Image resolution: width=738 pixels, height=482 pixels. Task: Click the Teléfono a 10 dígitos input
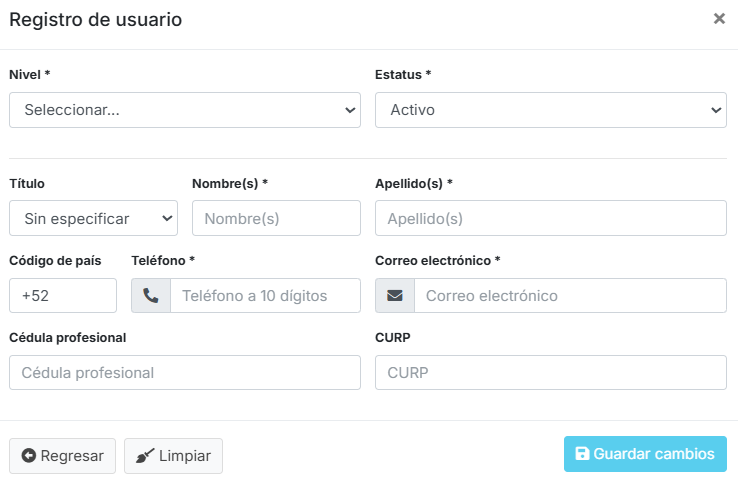[265, 296]
